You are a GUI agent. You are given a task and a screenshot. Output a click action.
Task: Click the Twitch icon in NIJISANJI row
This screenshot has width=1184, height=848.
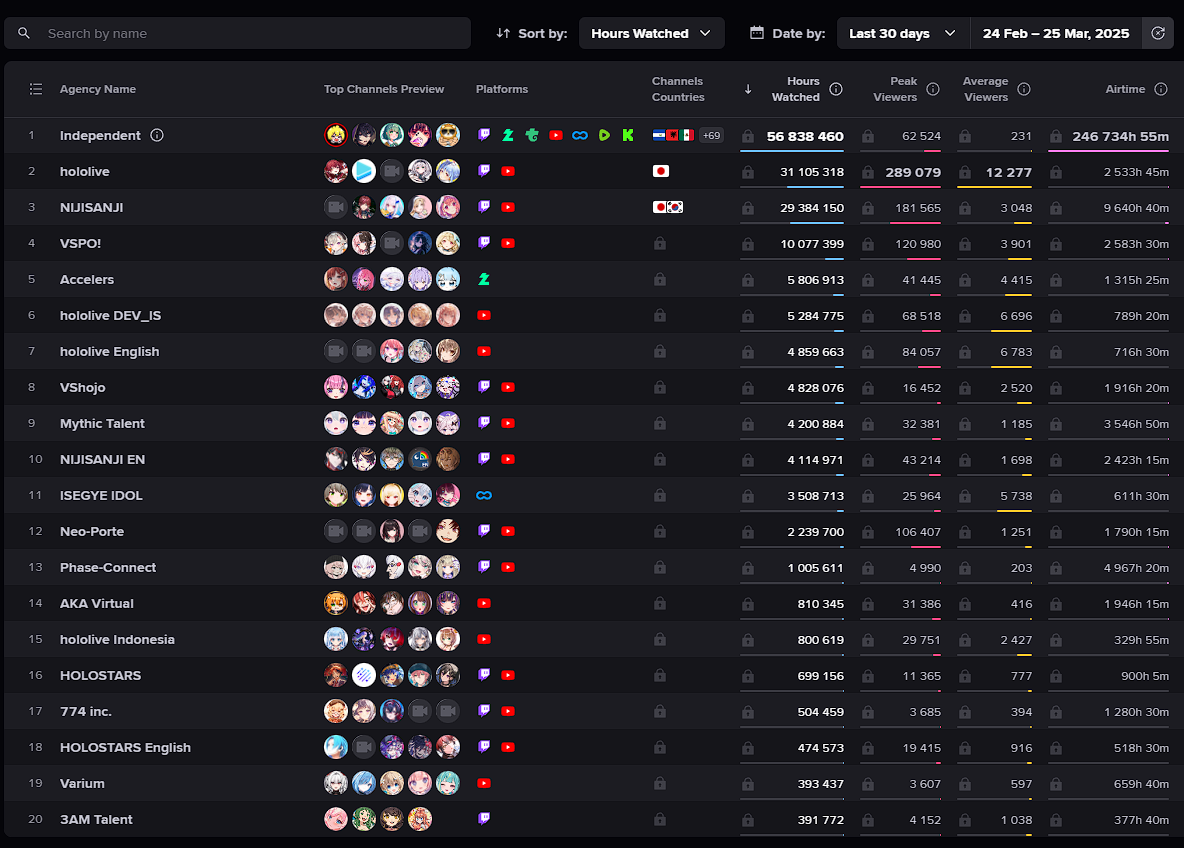point(484,207)
